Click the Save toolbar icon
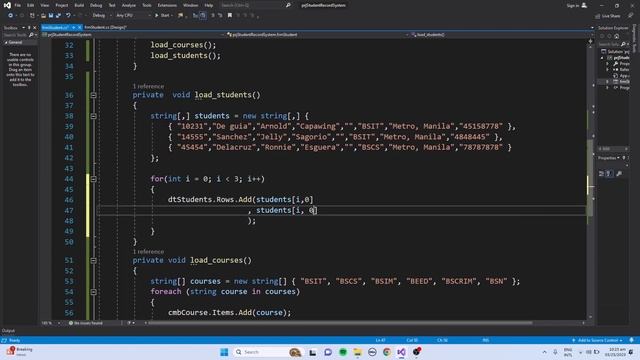640x360 pixels. [x=51, y=16]
